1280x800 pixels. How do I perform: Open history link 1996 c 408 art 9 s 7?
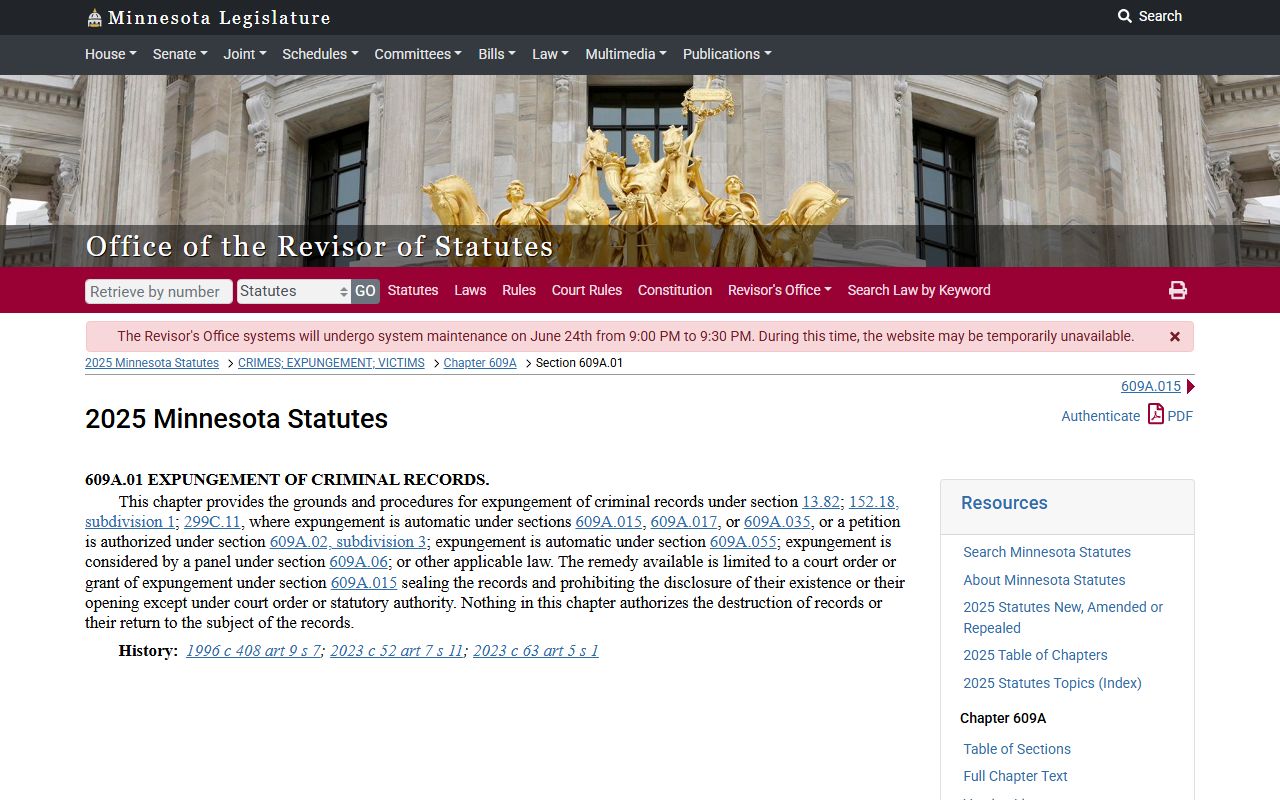253,651
